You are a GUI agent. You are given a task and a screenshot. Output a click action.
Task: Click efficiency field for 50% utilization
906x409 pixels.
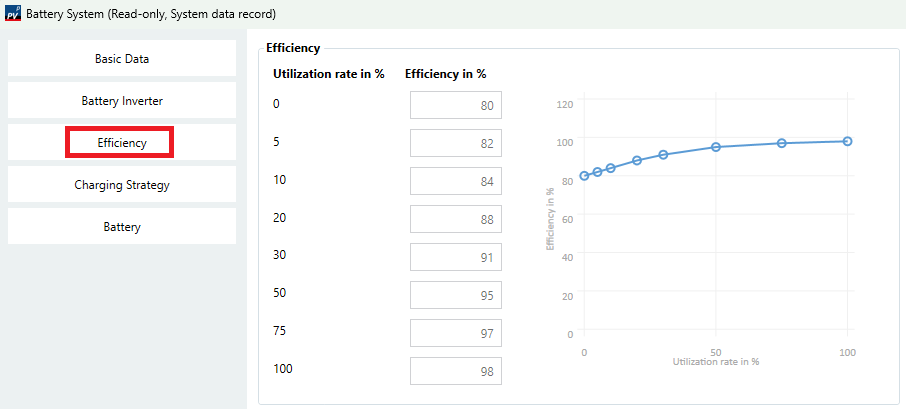456,295
